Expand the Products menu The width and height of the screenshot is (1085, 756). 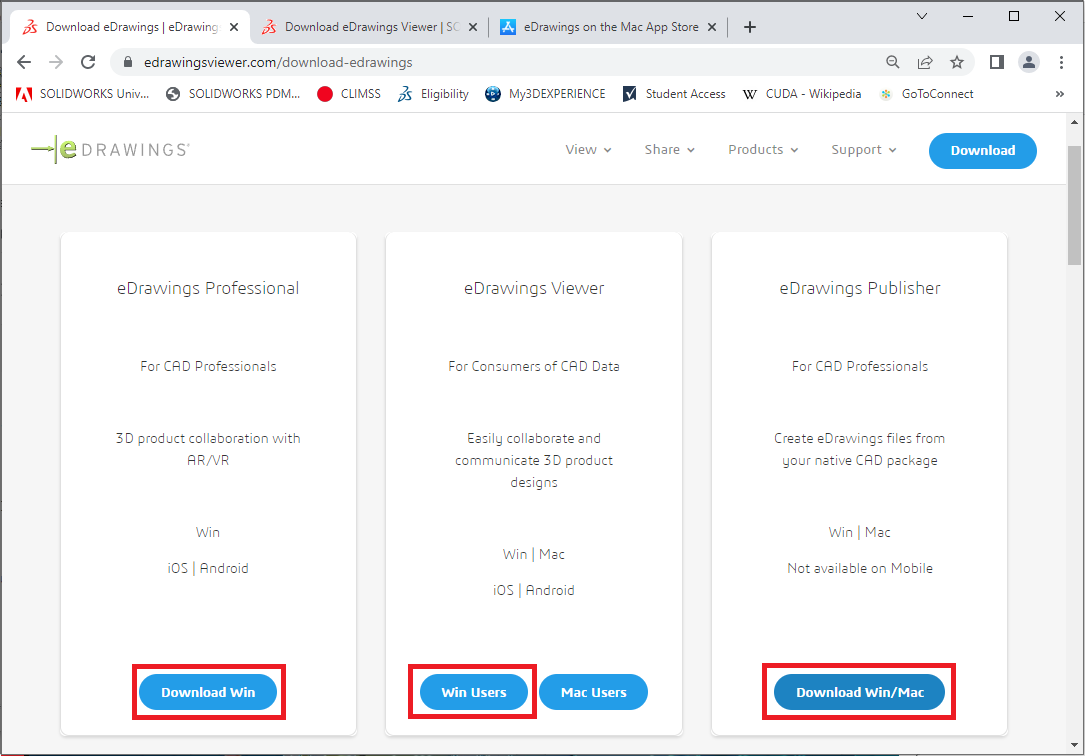pyautogui.click(x=763, y=150)
